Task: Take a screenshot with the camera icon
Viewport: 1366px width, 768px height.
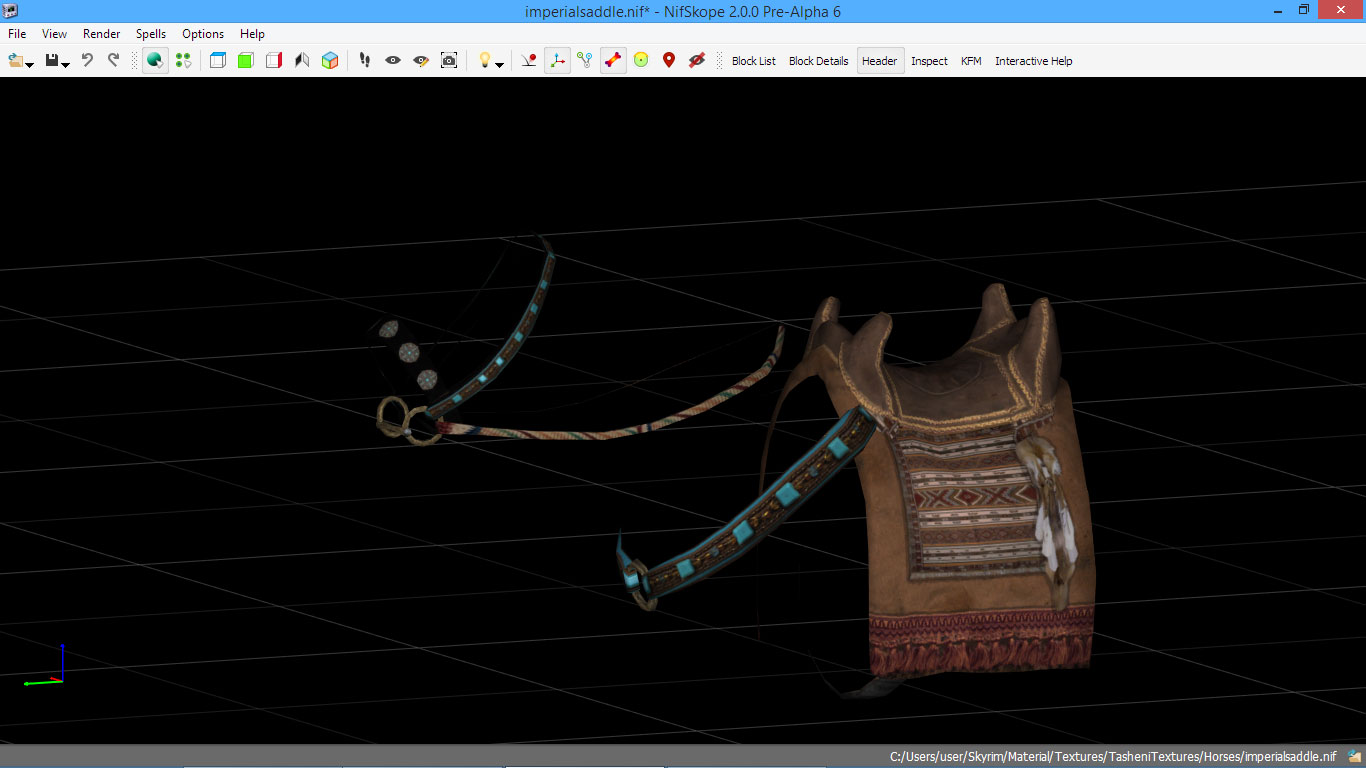Action: click(449, 61)
